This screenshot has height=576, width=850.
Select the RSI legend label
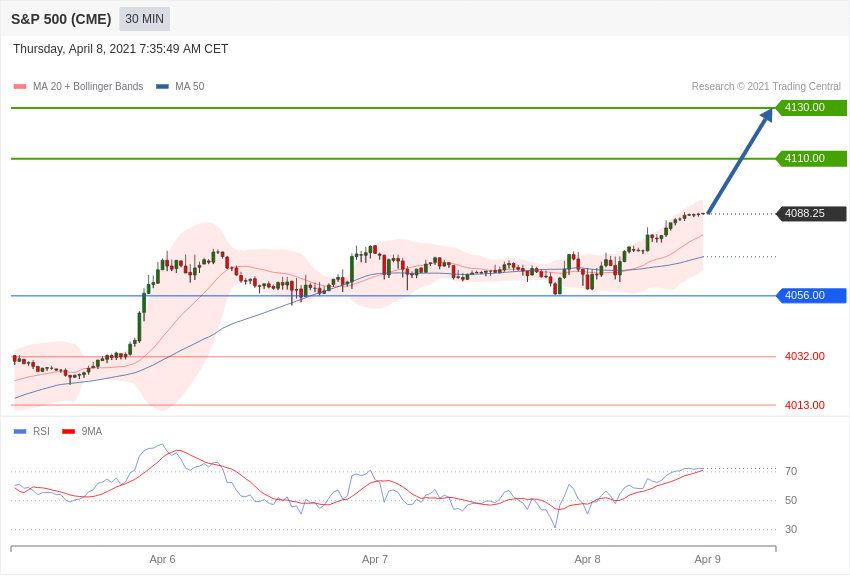[x=41, y=431]
